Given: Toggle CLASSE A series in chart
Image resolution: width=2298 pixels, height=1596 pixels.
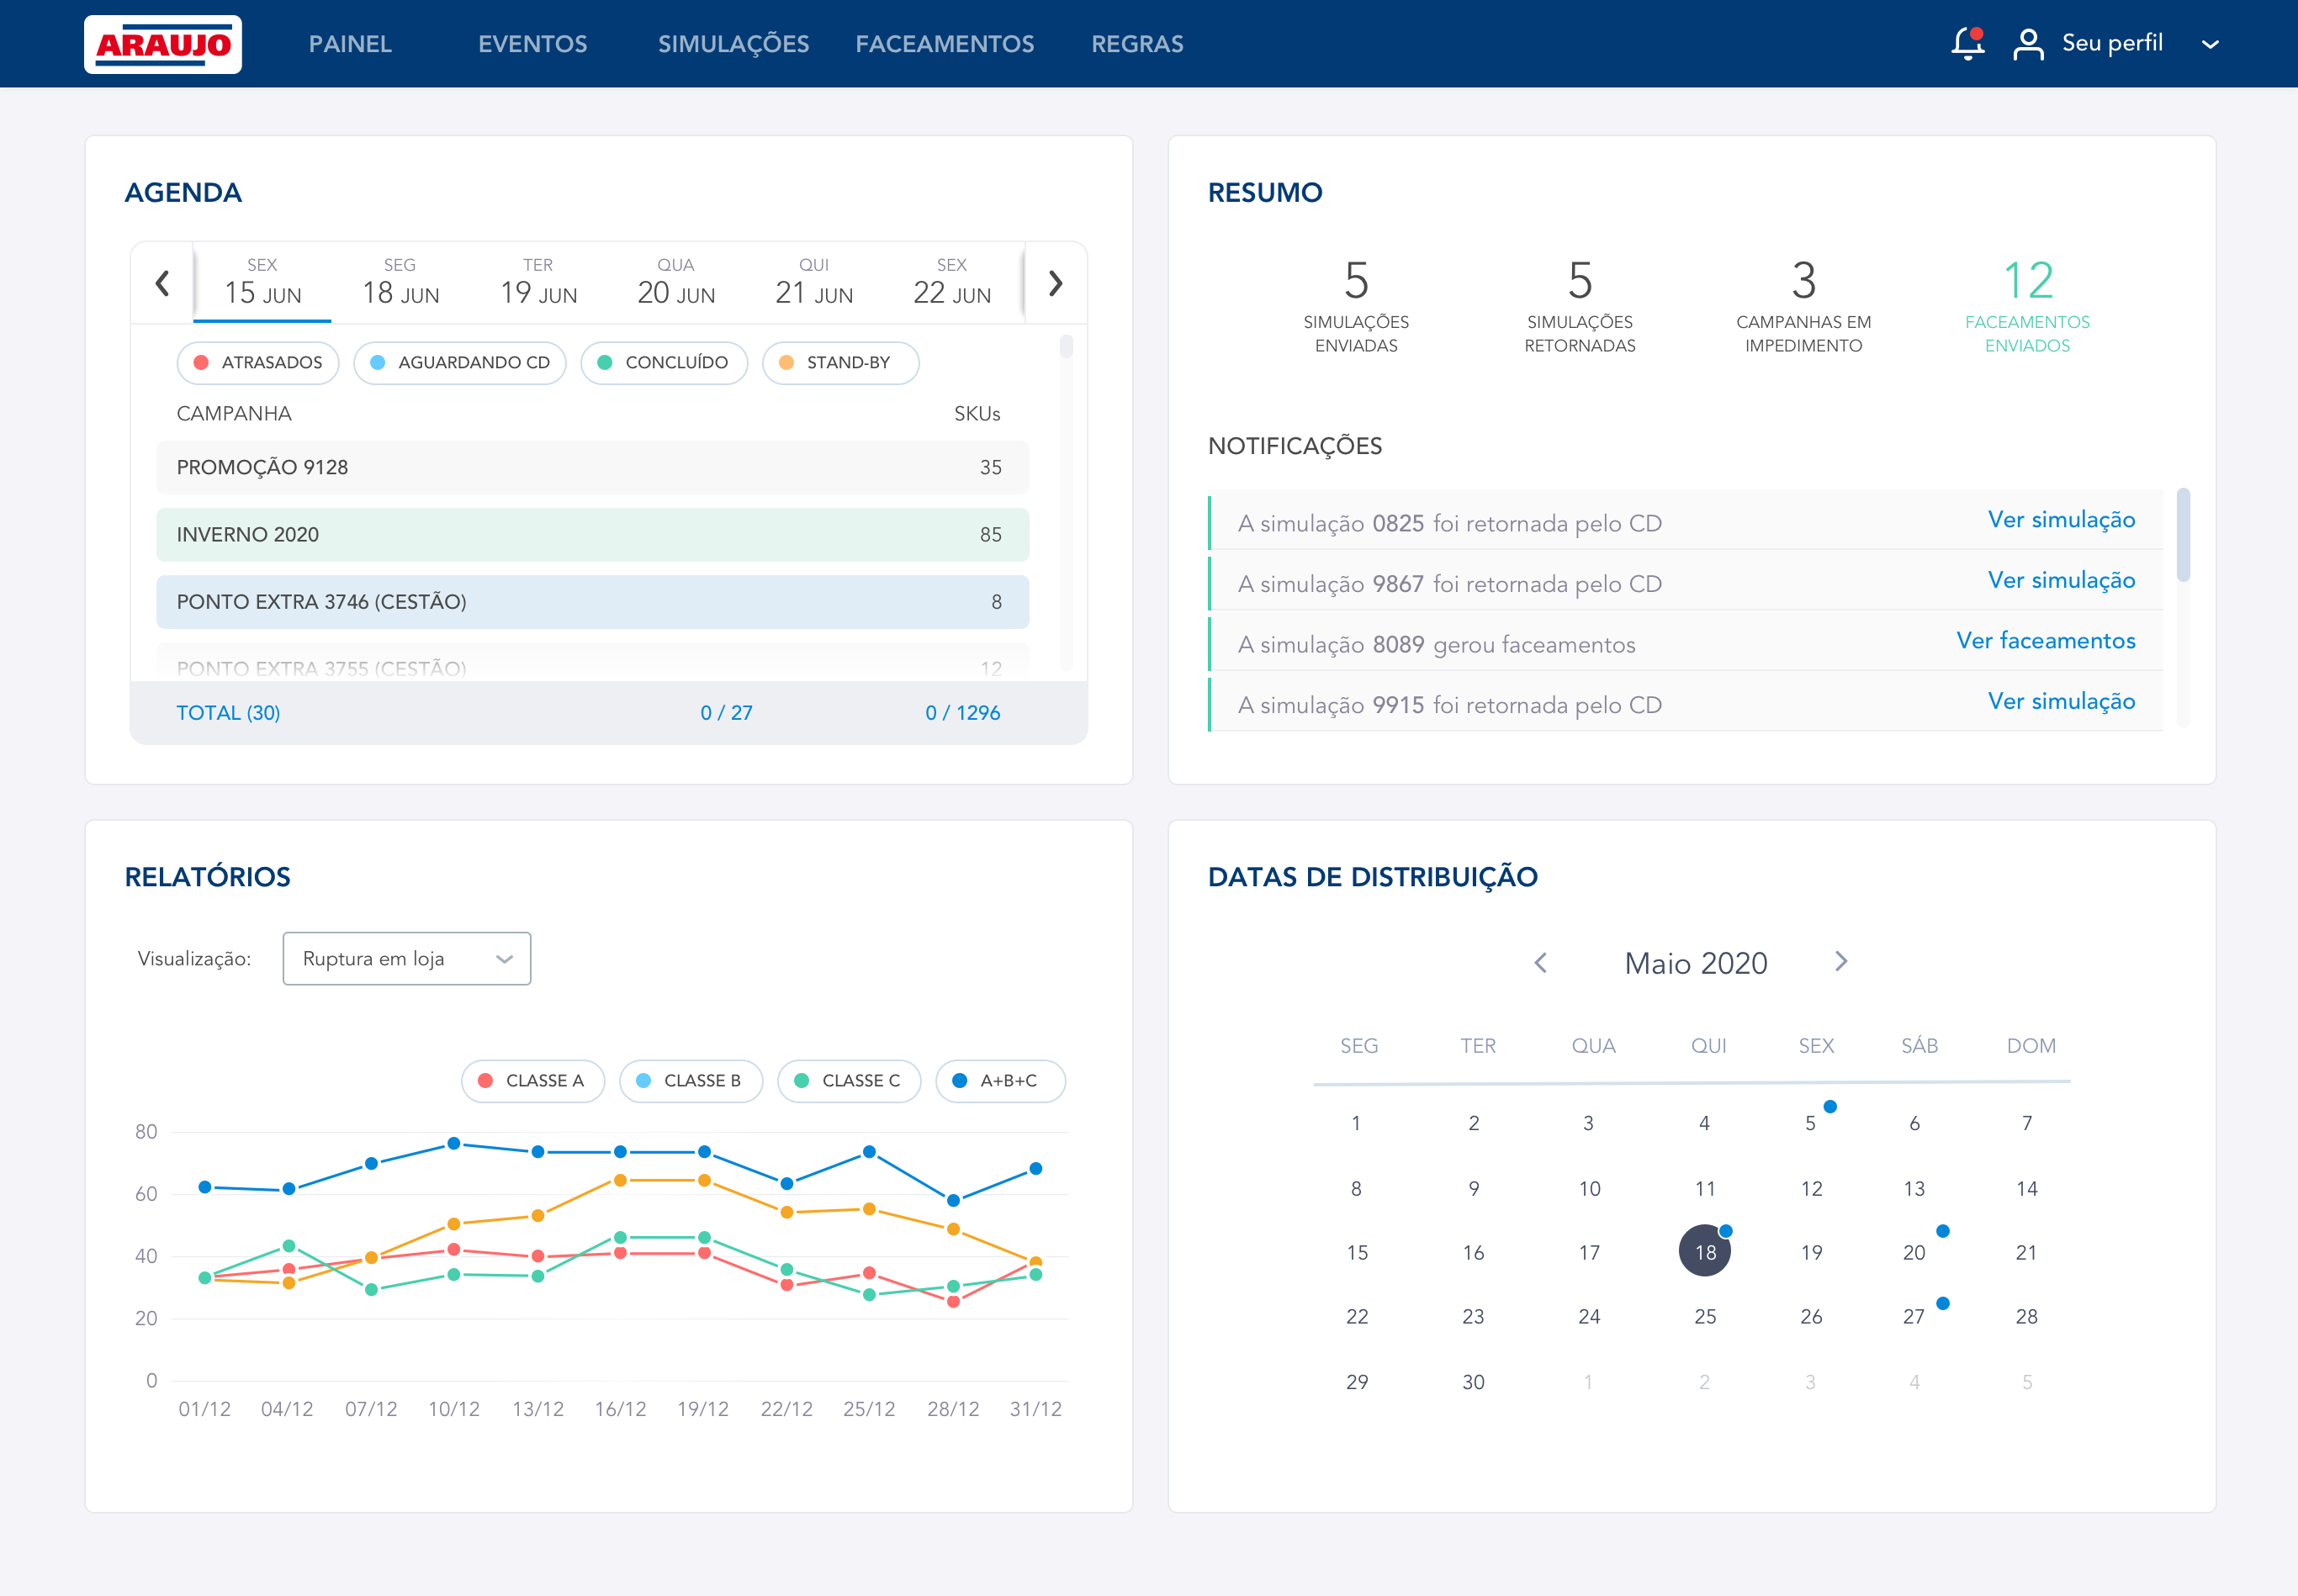Looking at the screenshot, I should tap(532, 1080).
